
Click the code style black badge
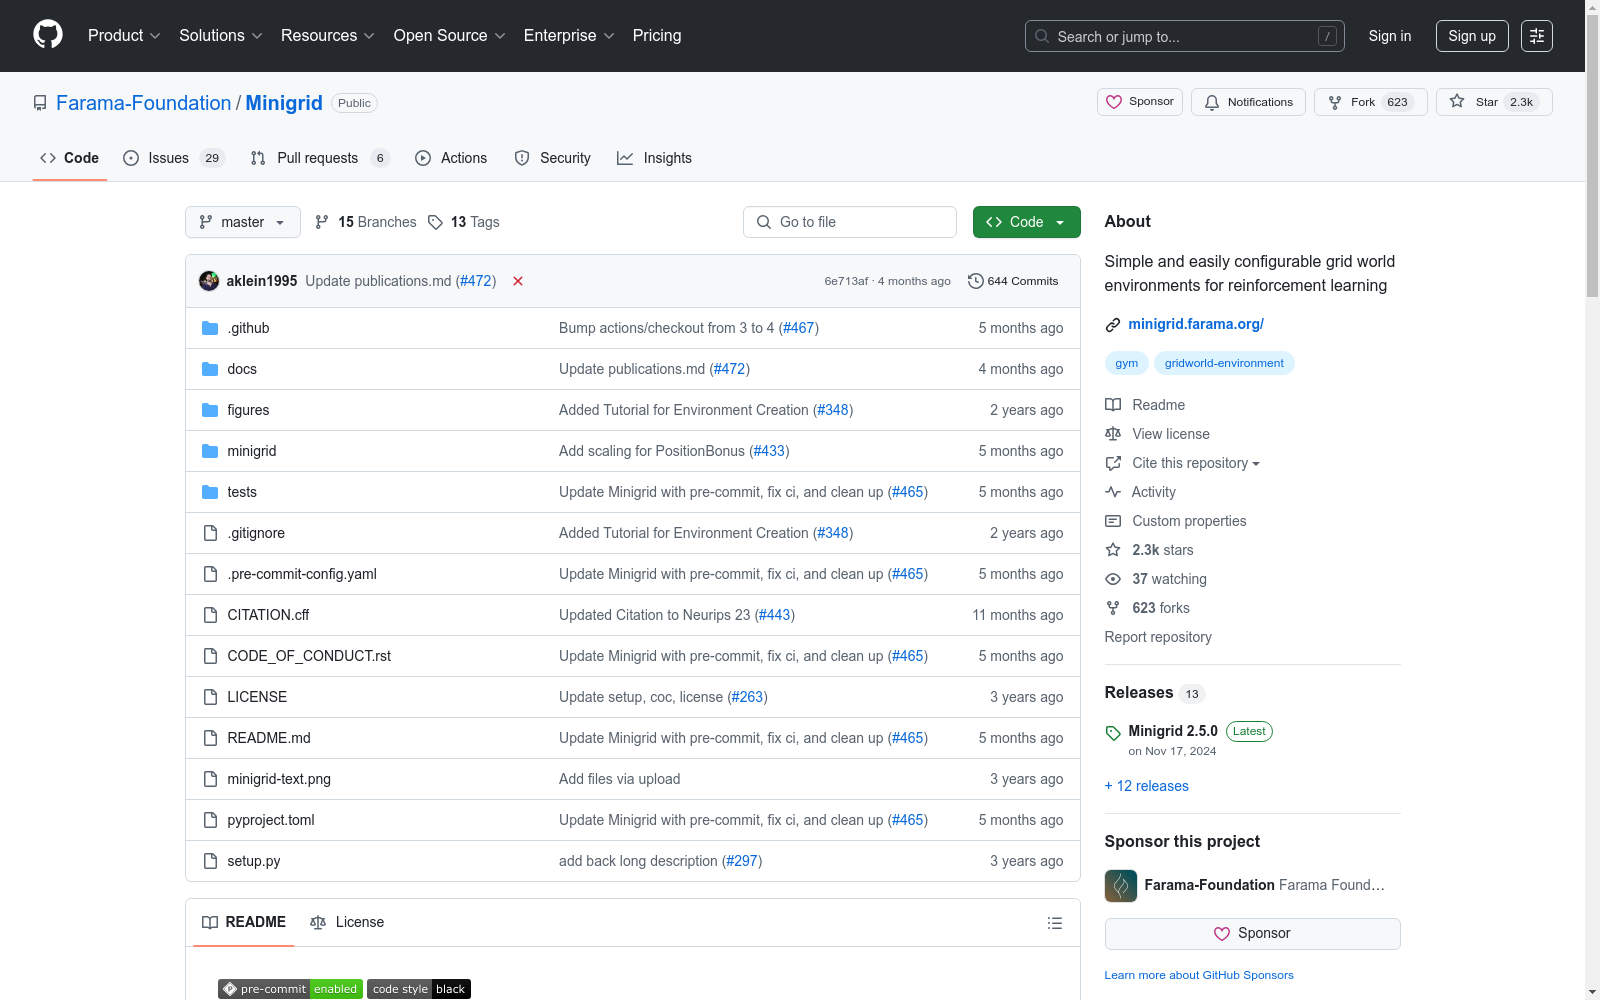(419, 989)
